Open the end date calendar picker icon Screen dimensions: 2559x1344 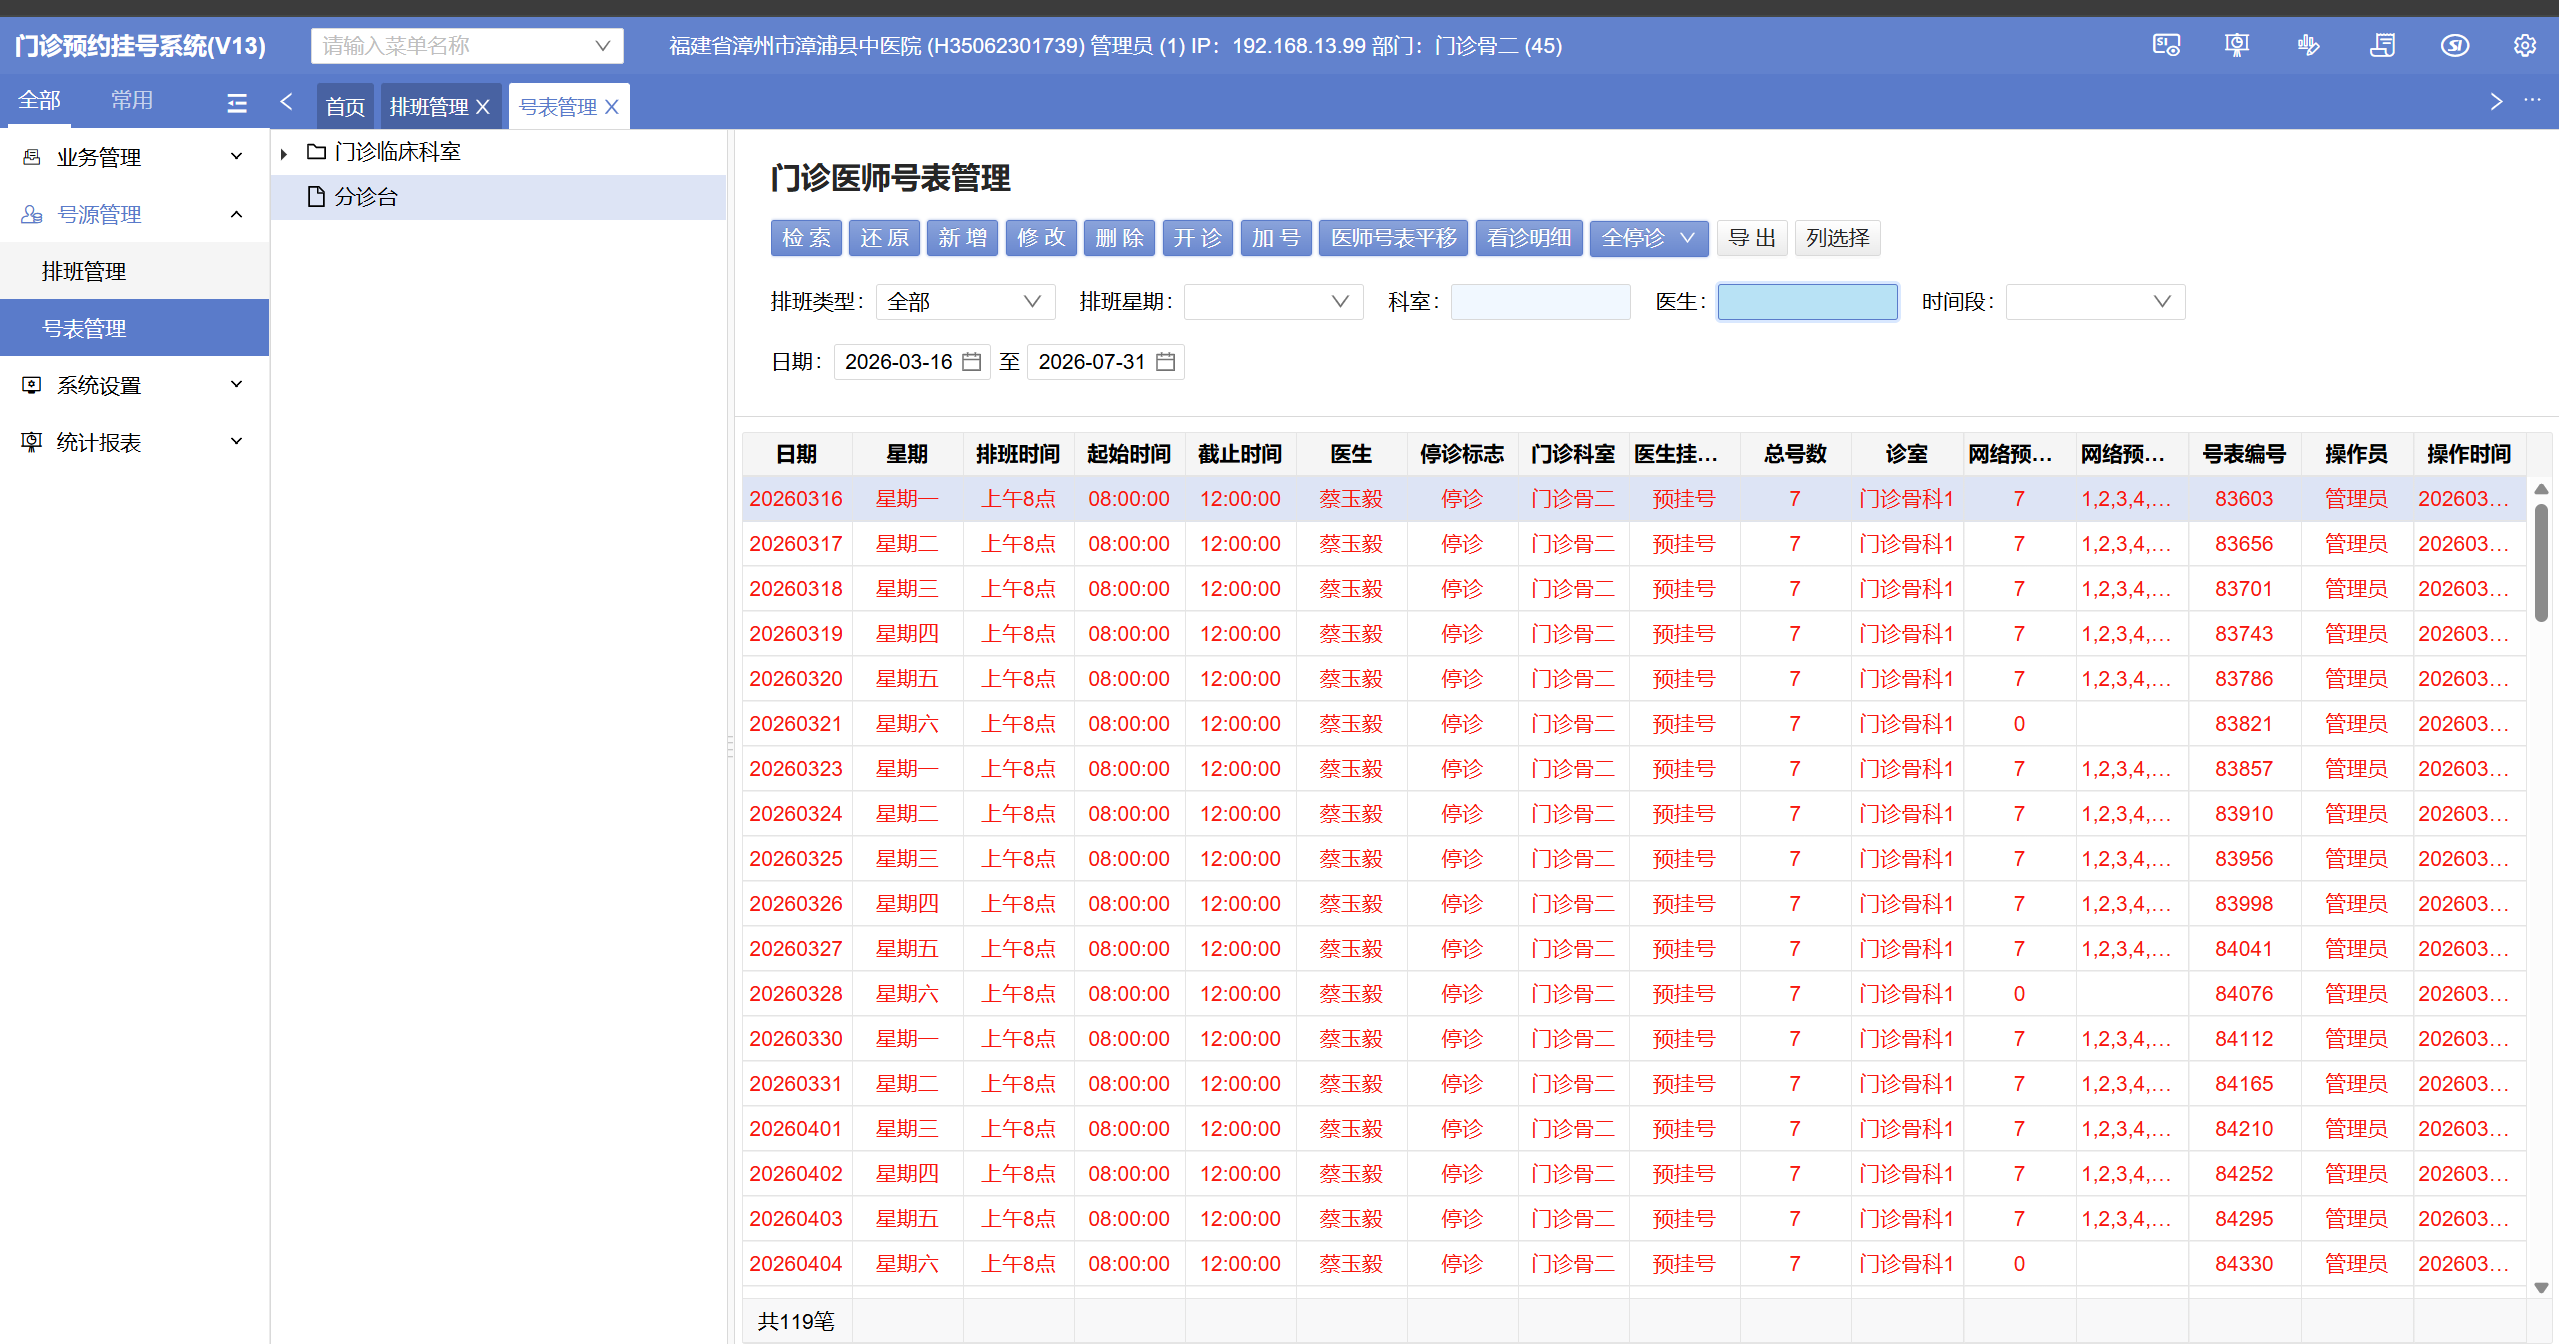coord(1165,362)
